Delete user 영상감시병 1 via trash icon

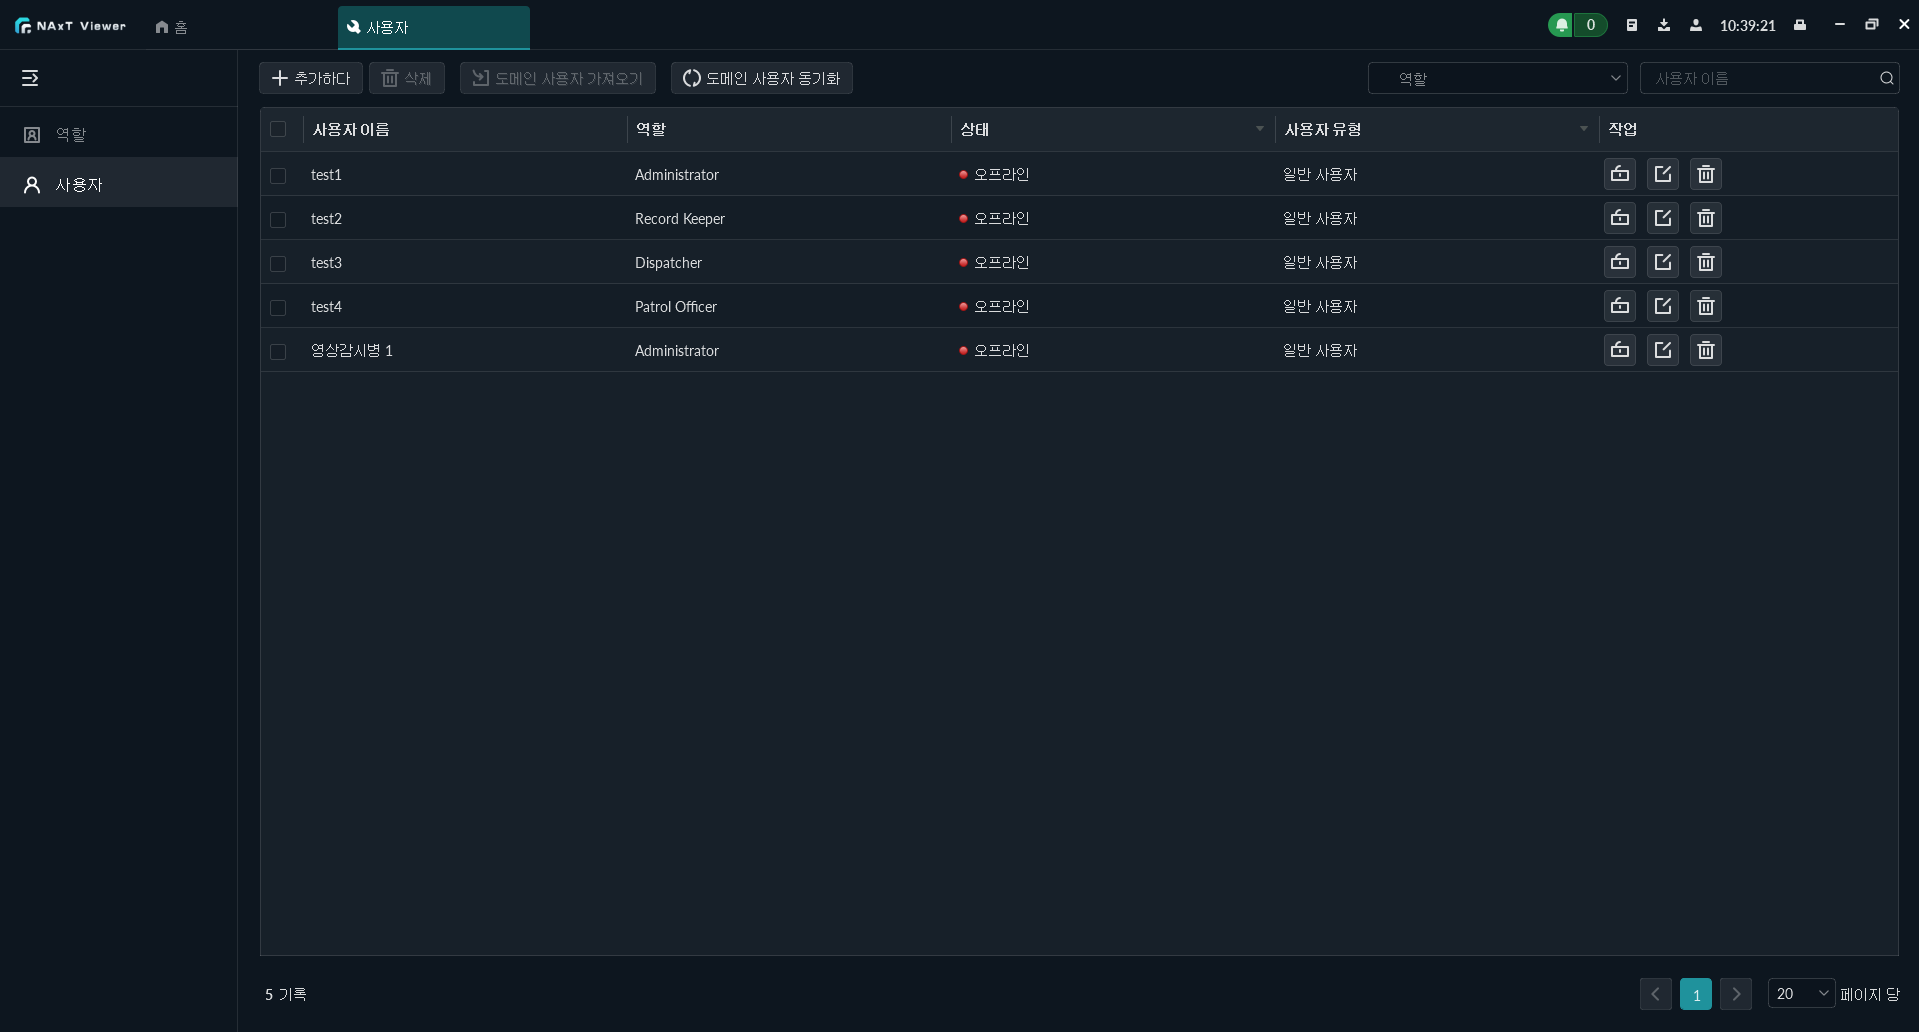click(x=1705, y=350)
